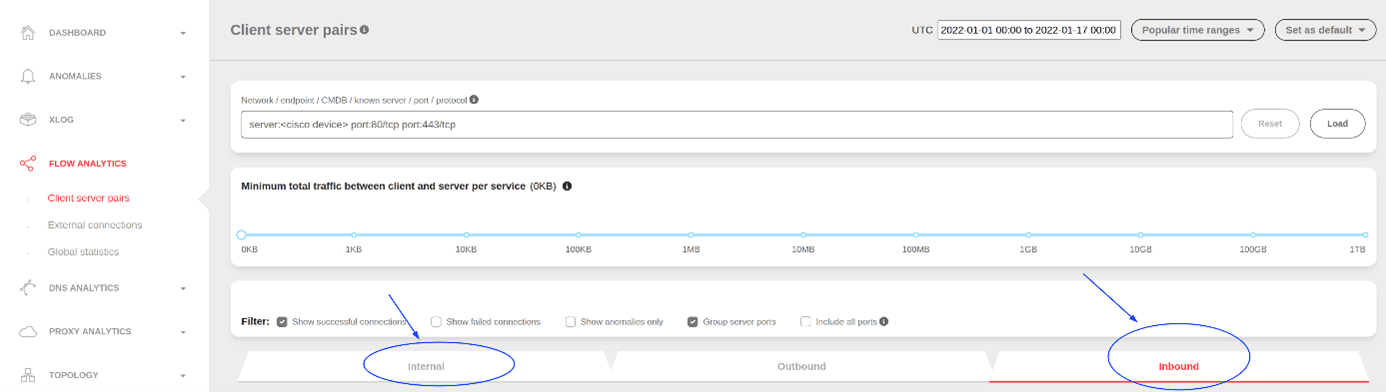Screen dimensions: 1386x392
Task: Click the Load button
Action: 1338,124
